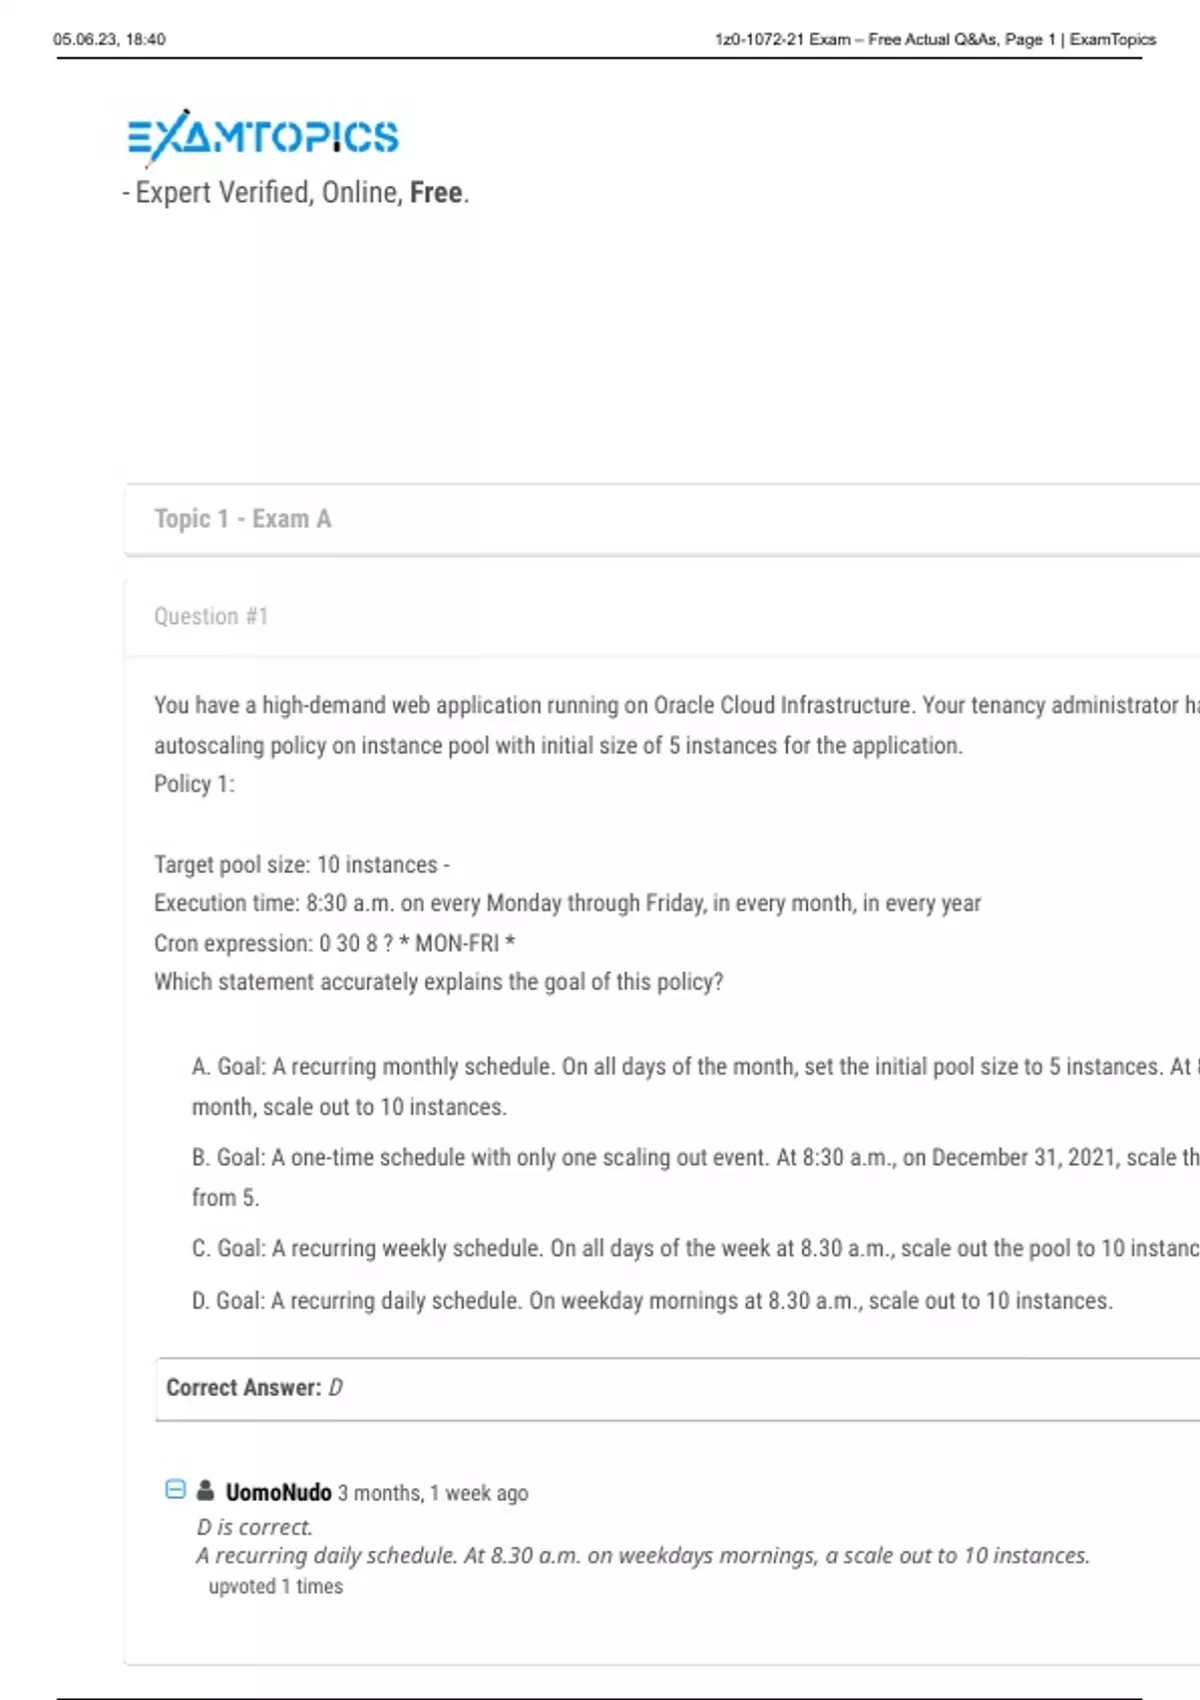Click the ExamTopics logo
This screenshot has width=1200, height=1700.
pyautogui.click(x=263, y=137)
